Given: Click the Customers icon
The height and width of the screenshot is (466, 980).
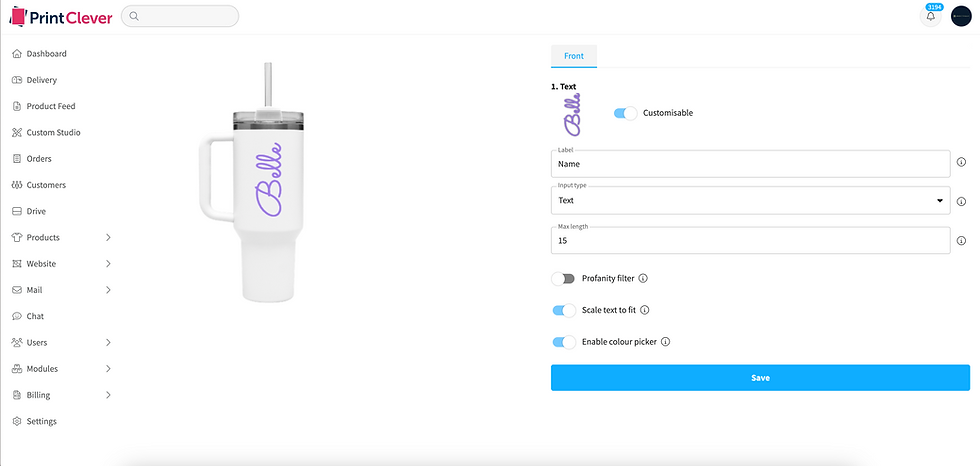Looking at the screenshot, I should click(x=17, y=185).
